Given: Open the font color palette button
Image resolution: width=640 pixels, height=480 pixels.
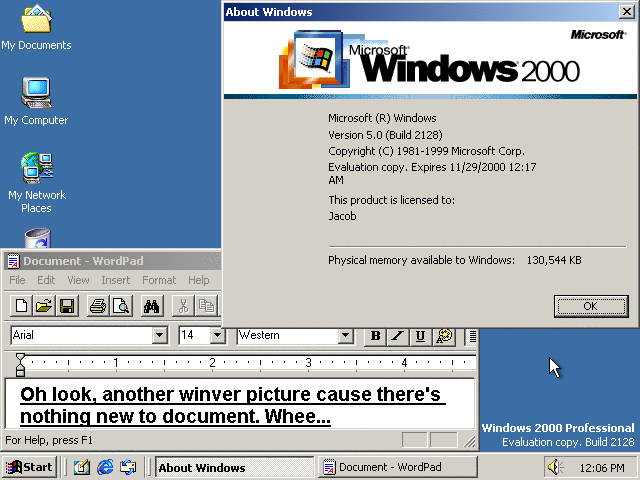Looking at the screenshot, I should point(444,336).
